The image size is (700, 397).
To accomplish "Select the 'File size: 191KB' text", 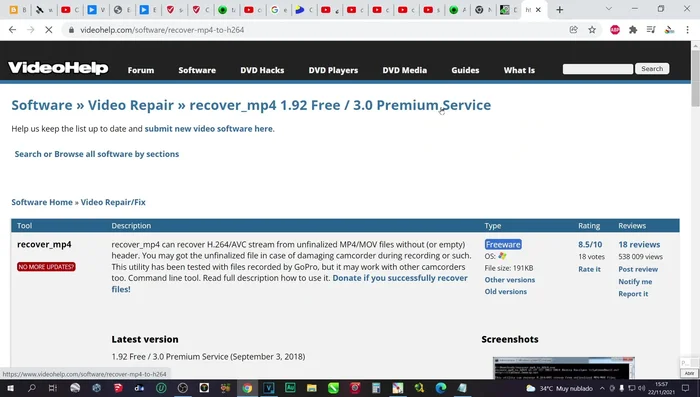I will pos(508,268).
